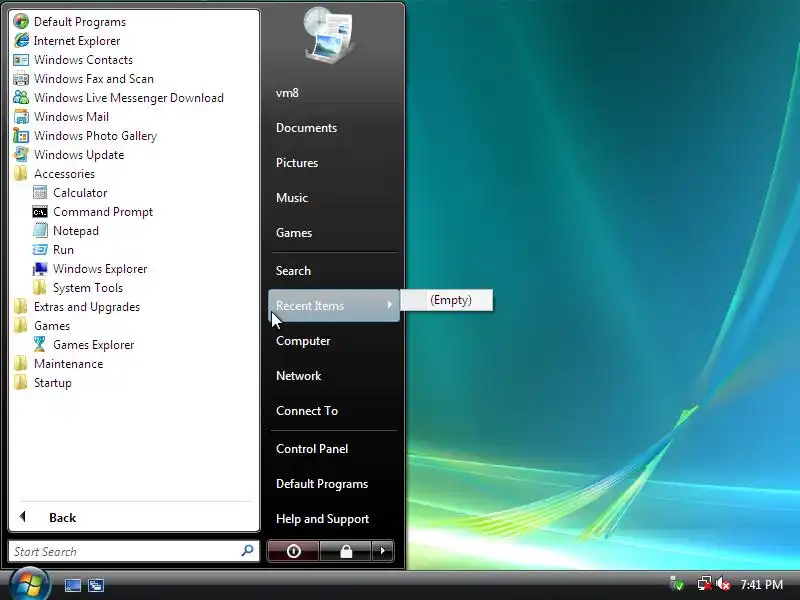Open Pictures from the right pane

pos(297,163)
